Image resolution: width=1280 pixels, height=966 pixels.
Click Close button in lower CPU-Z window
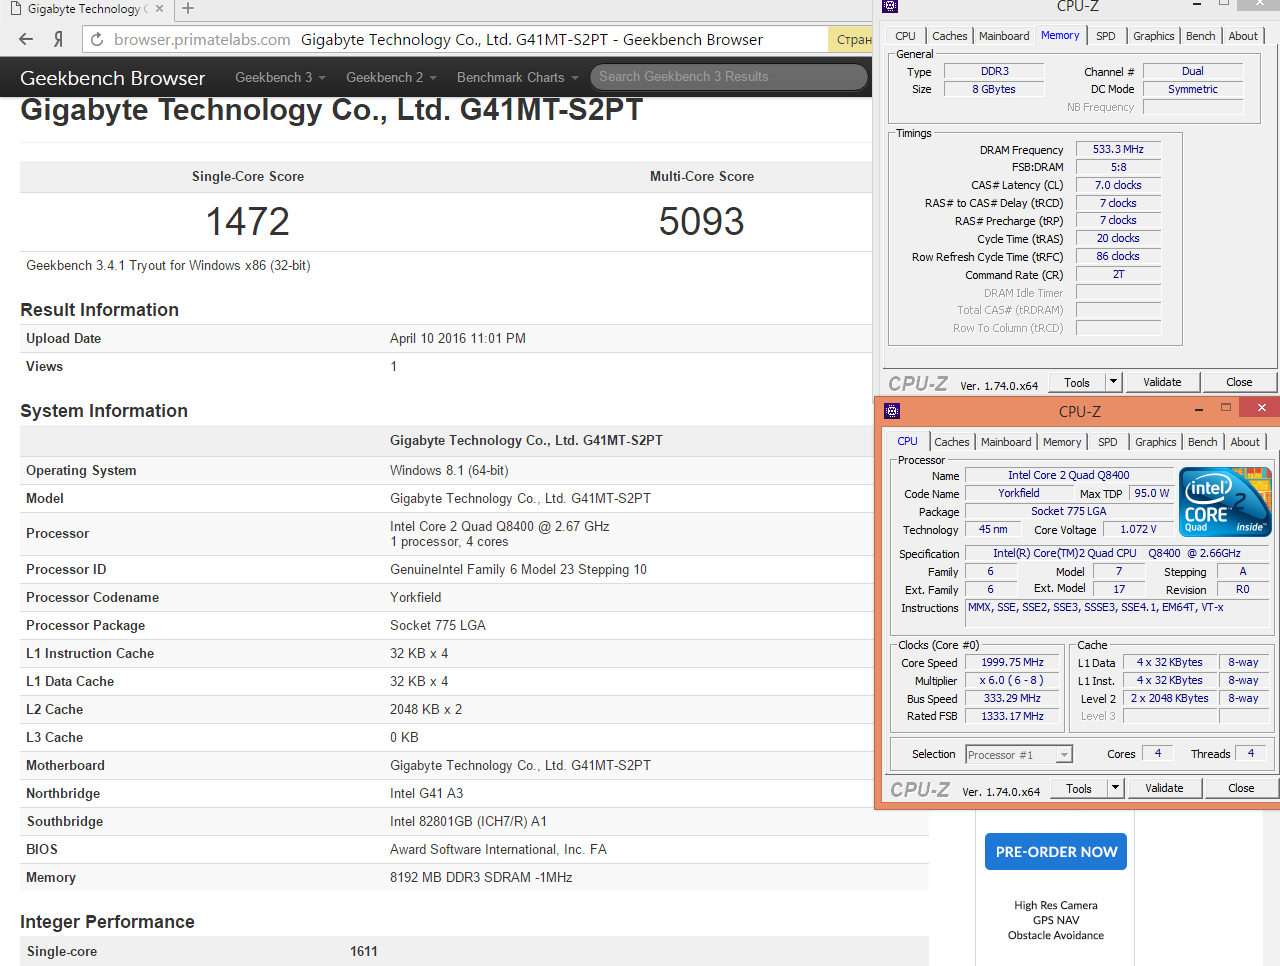coord(1241,788)
